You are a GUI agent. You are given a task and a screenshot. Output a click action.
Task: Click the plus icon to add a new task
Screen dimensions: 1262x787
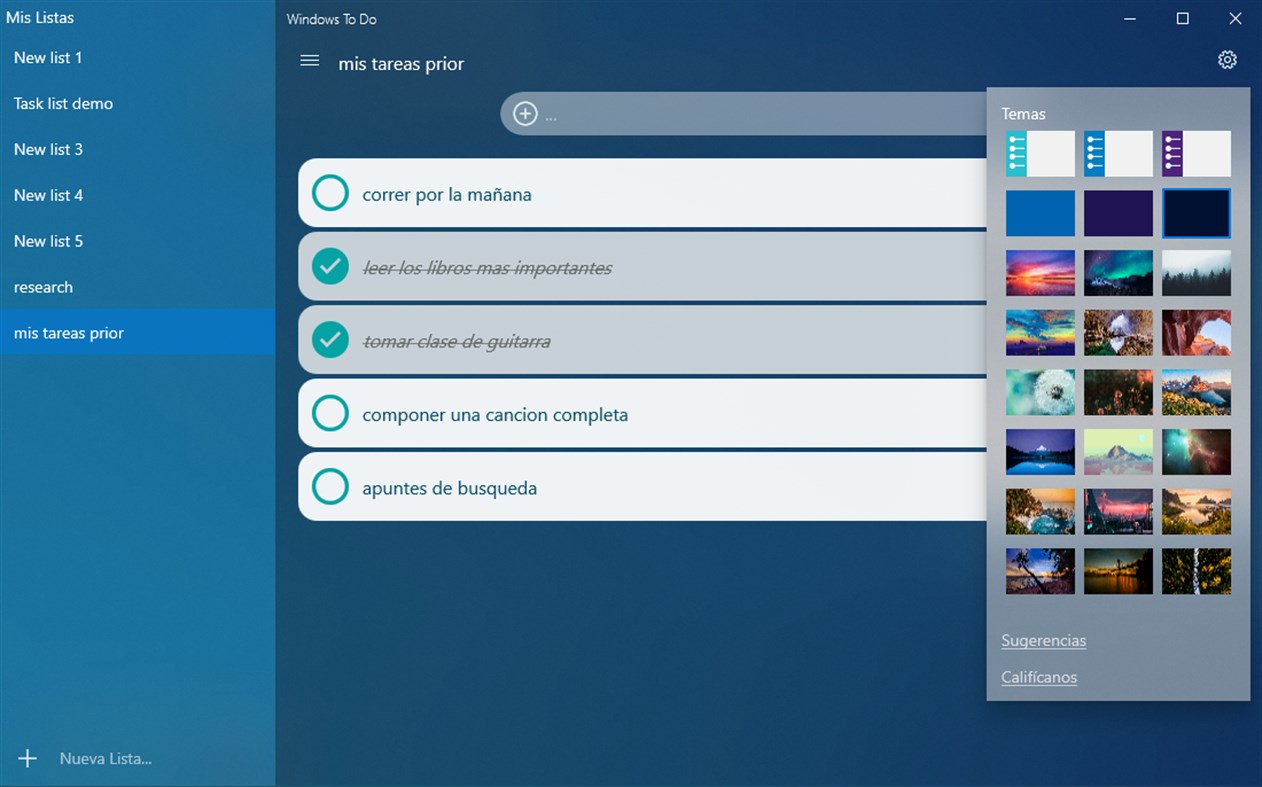[525, 113]
